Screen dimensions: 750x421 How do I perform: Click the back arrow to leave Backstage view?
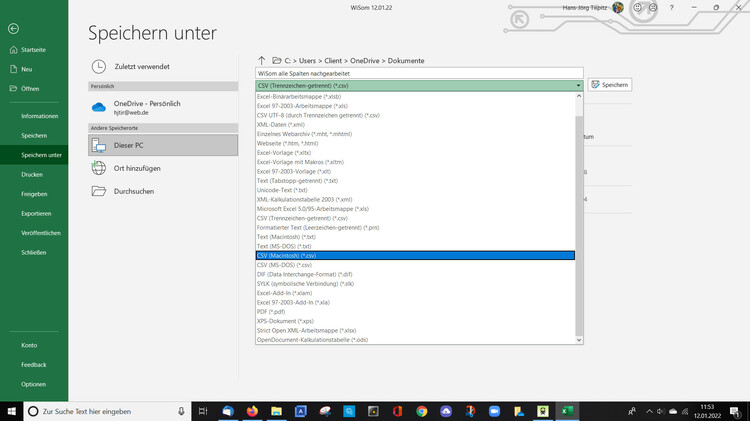click(x=13, y=29)
